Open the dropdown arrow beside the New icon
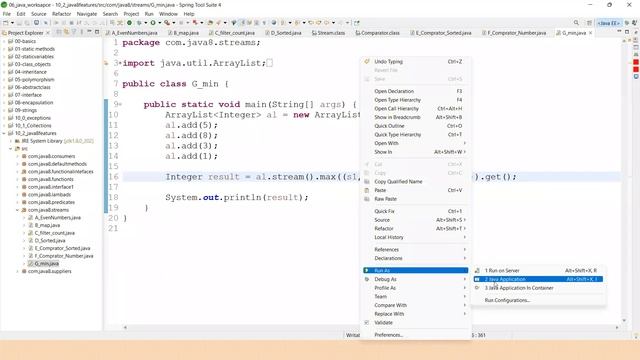 12,23
